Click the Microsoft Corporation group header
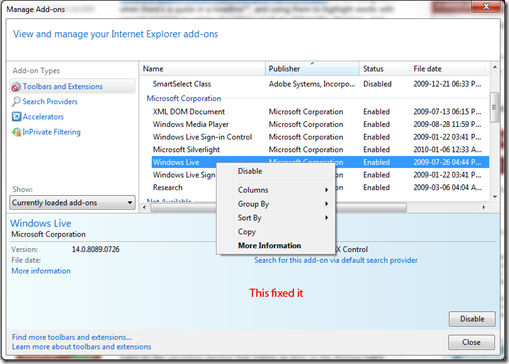Viewport: 509px width, 364px height. click(184, 98)
